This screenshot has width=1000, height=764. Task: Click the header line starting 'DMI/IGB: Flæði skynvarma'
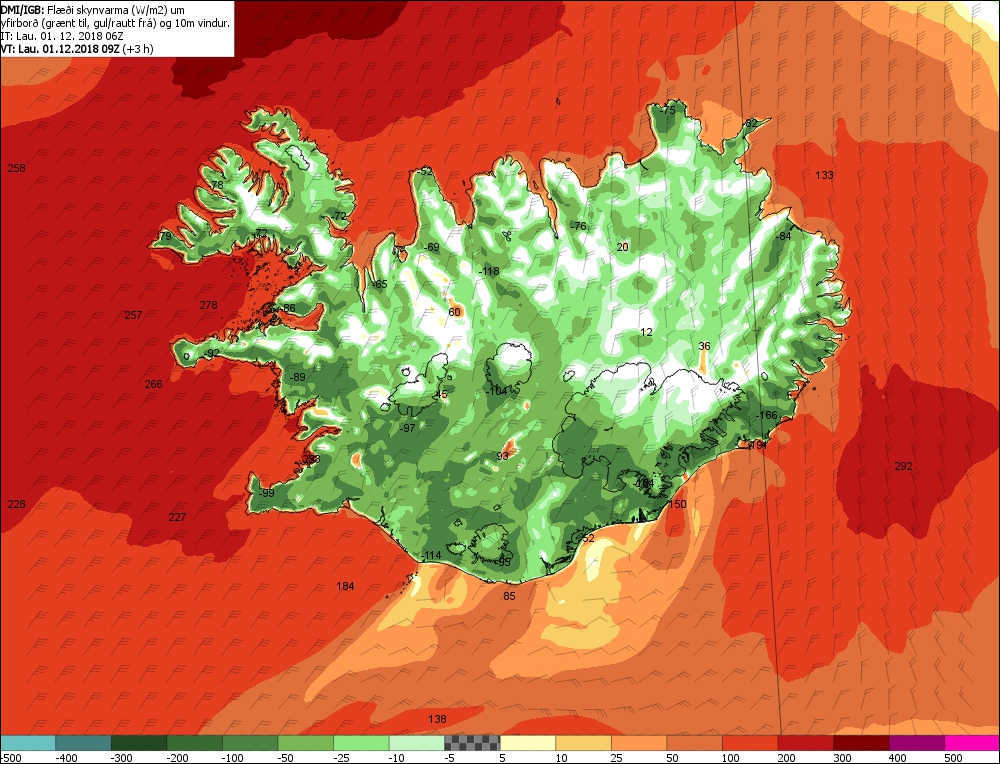[x=92, y=10]
